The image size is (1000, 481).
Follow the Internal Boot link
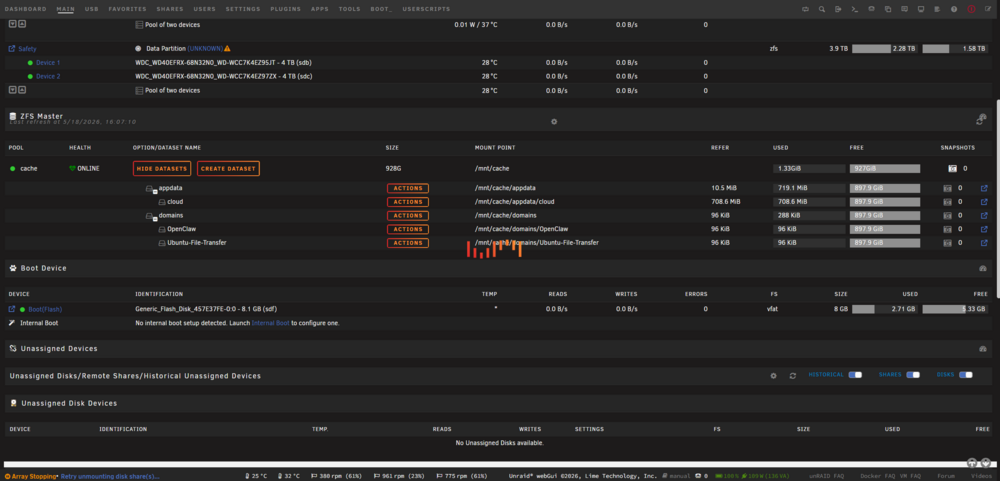click(270, 323)
